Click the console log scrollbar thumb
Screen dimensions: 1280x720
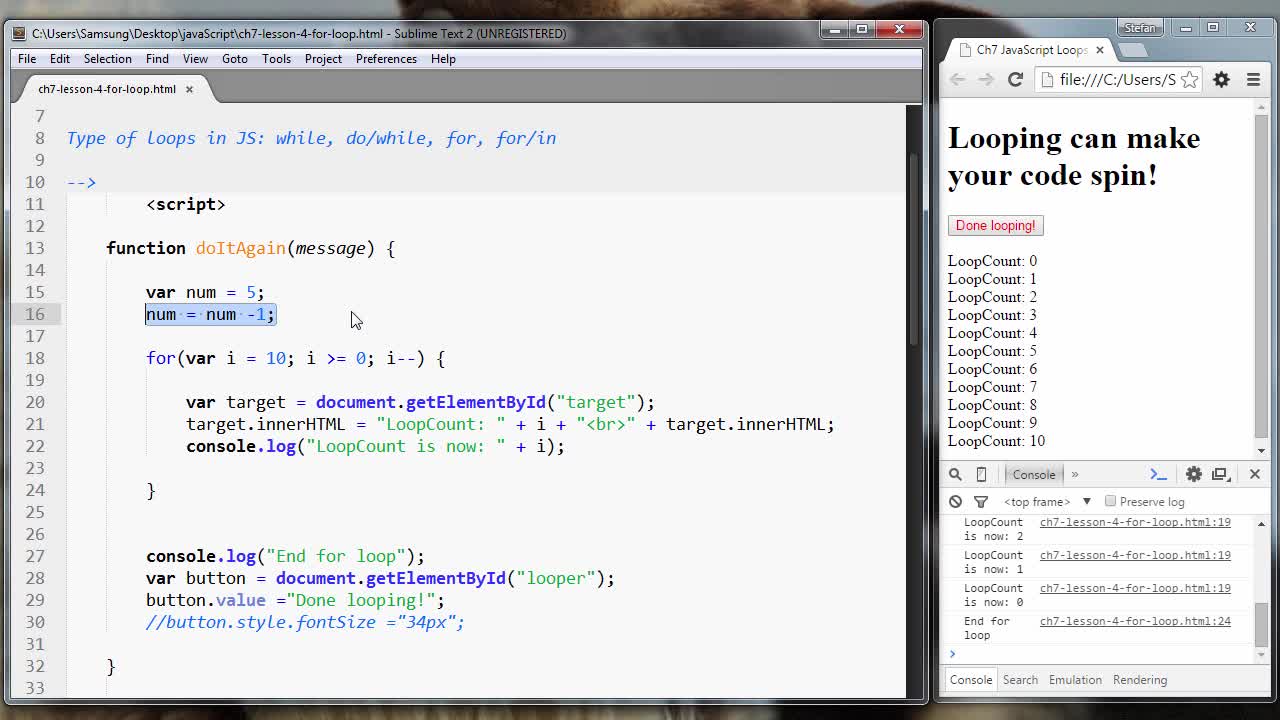1261,625
